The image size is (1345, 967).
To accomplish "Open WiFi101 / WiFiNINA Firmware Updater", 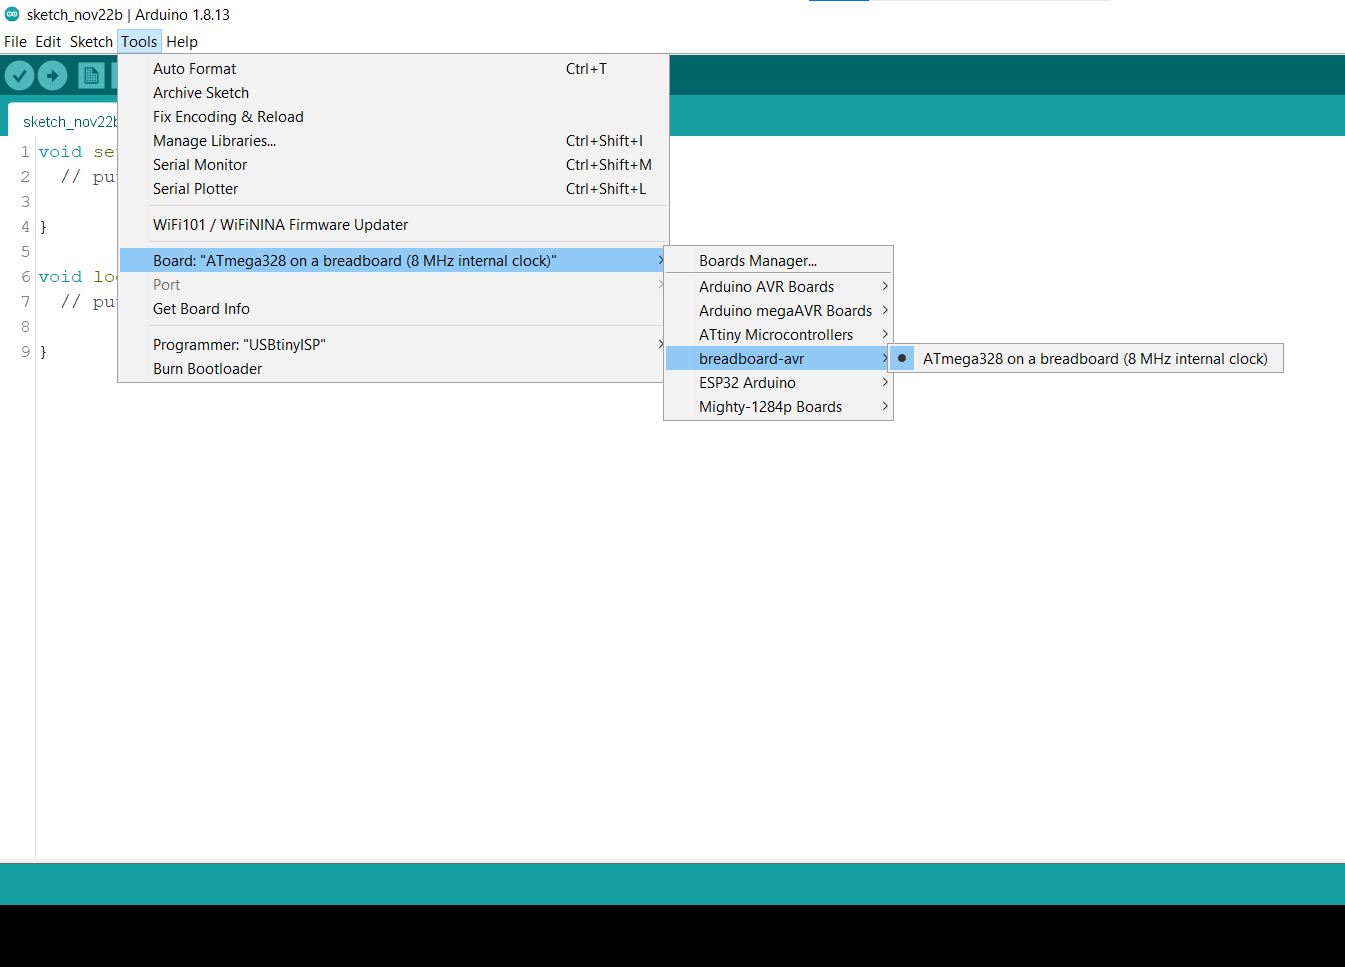I will click(x=394, y=225).
